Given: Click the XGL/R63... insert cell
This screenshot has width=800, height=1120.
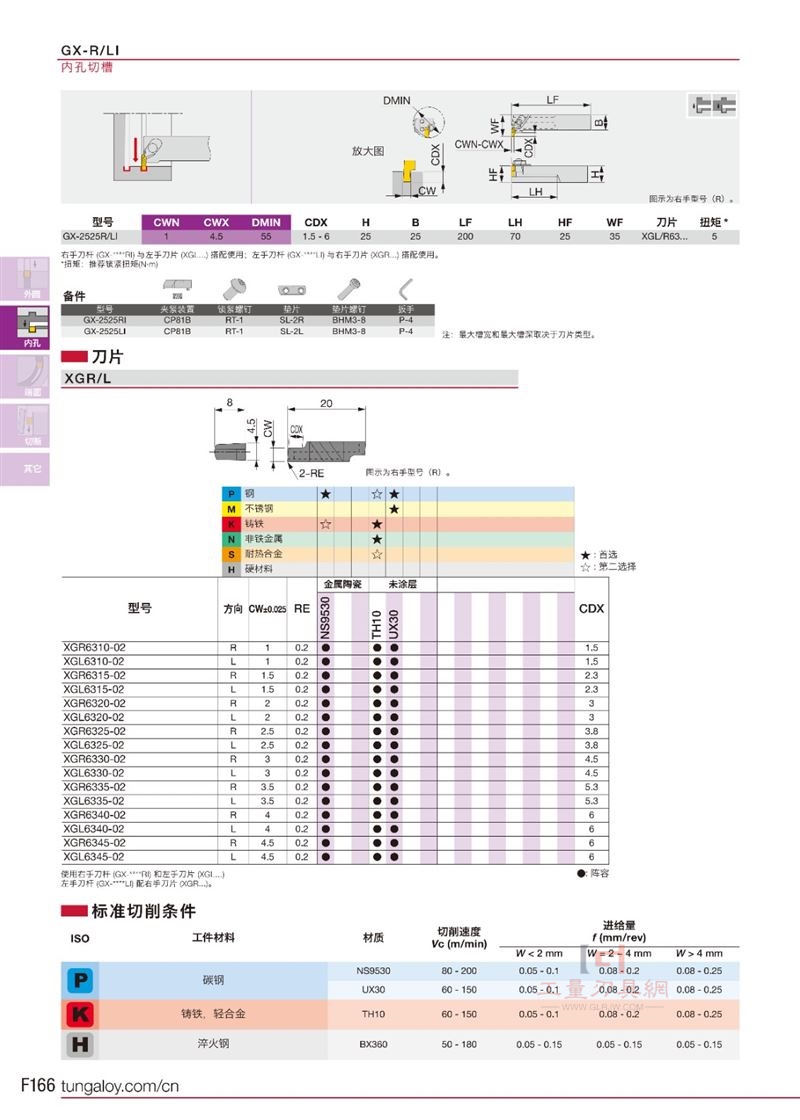Looking at the screenshot, I should pyautogui.click(x=664, y=236).
